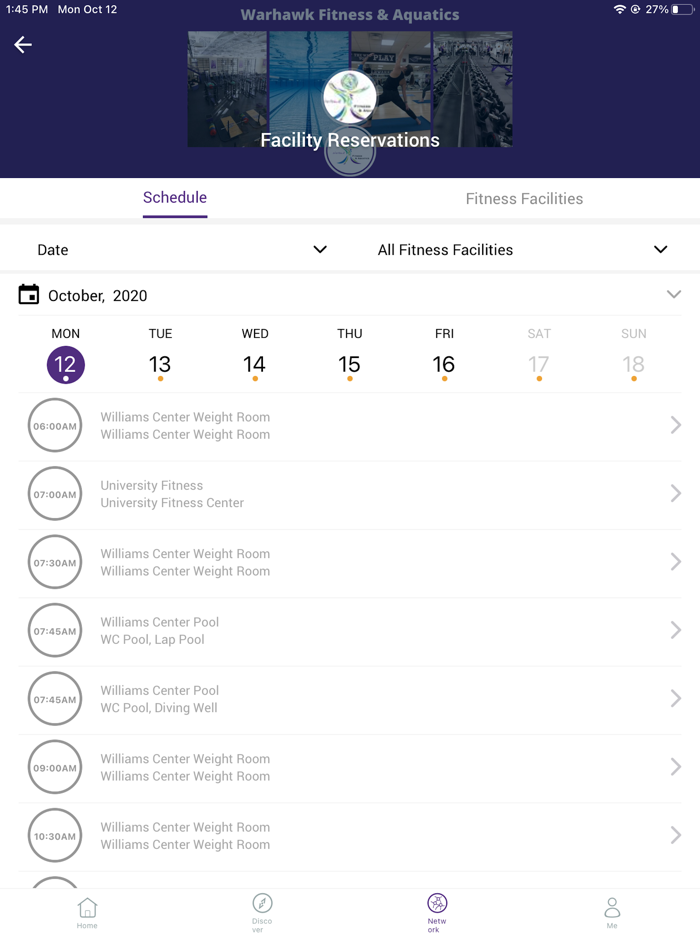Tap the 07:45AM circle for WC Lap Pool
The width and height of the screenshot is (700, 934).
(x=54, y=630)
